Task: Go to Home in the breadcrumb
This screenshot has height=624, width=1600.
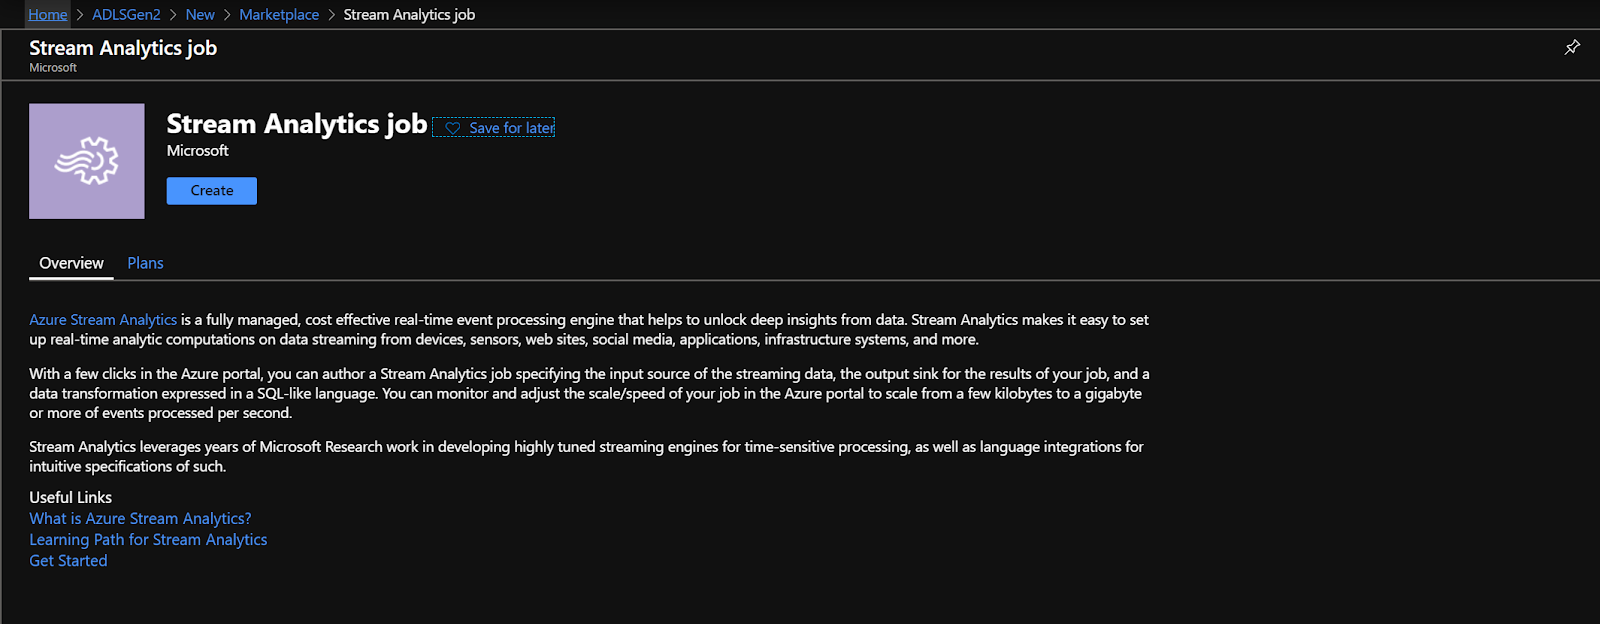Action: coord(48,15)
